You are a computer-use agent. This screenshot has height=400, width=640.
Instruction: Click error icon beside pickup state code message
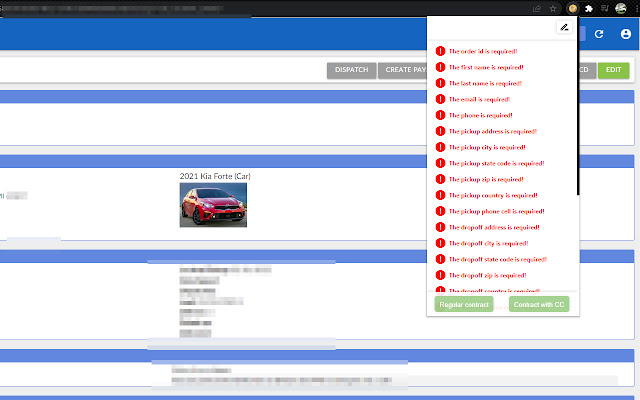pyautogui.click(x=440, y=163)
